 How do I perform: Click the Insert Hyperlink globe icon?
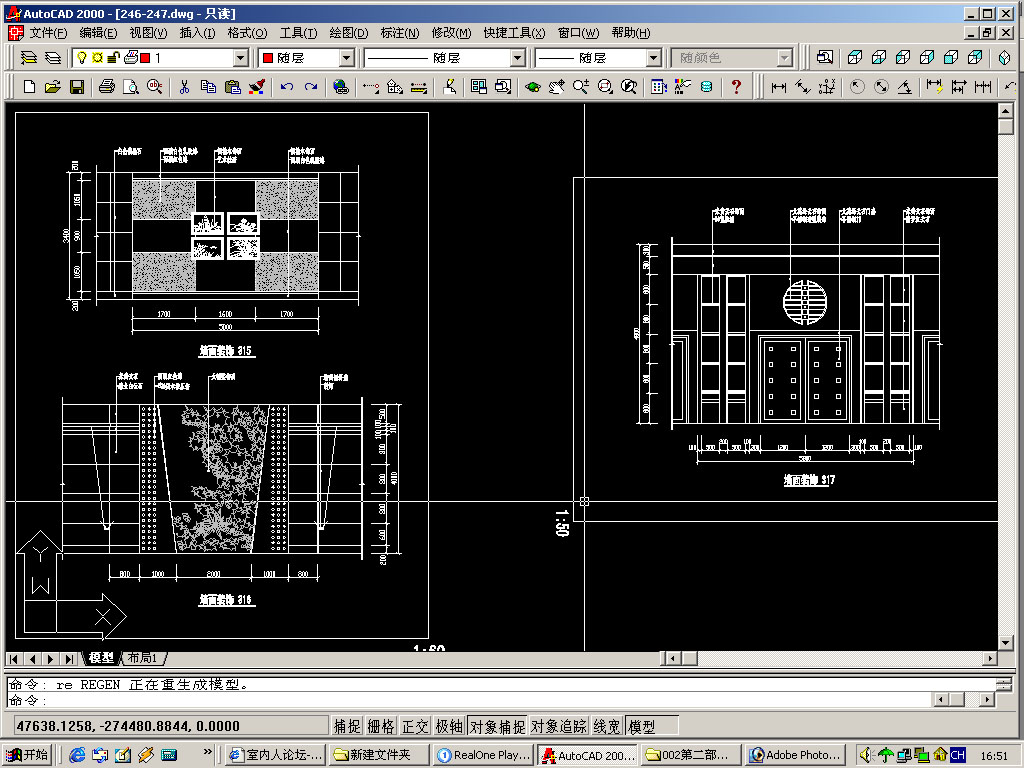pyautogui.click(x=341, y=86)
